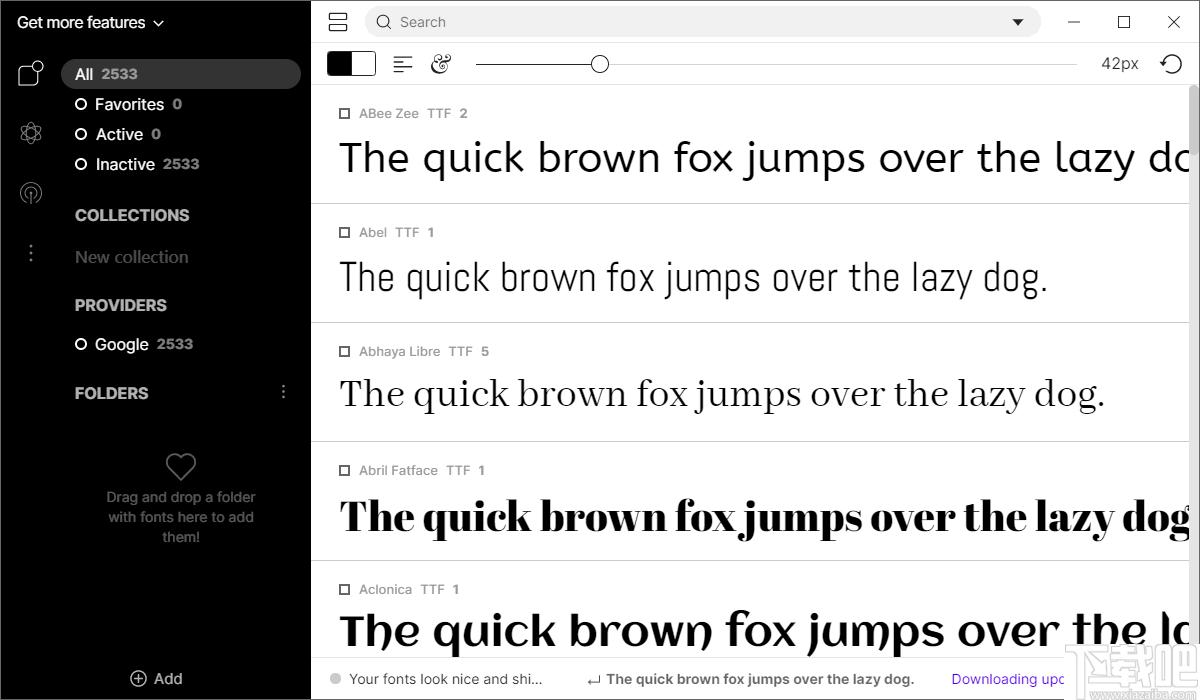1200x700 pixels.
Task: Click the 'ABee Zee' font name label
Action: click(x=389, y=114)
